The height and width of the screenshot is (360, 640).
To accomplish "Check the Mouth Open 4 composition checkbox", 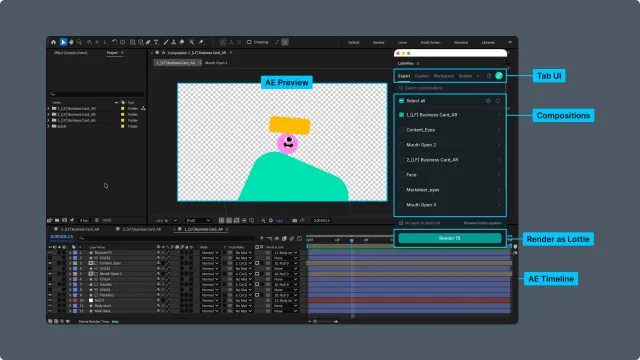I will pyautogui.click(x=402, y=205).
